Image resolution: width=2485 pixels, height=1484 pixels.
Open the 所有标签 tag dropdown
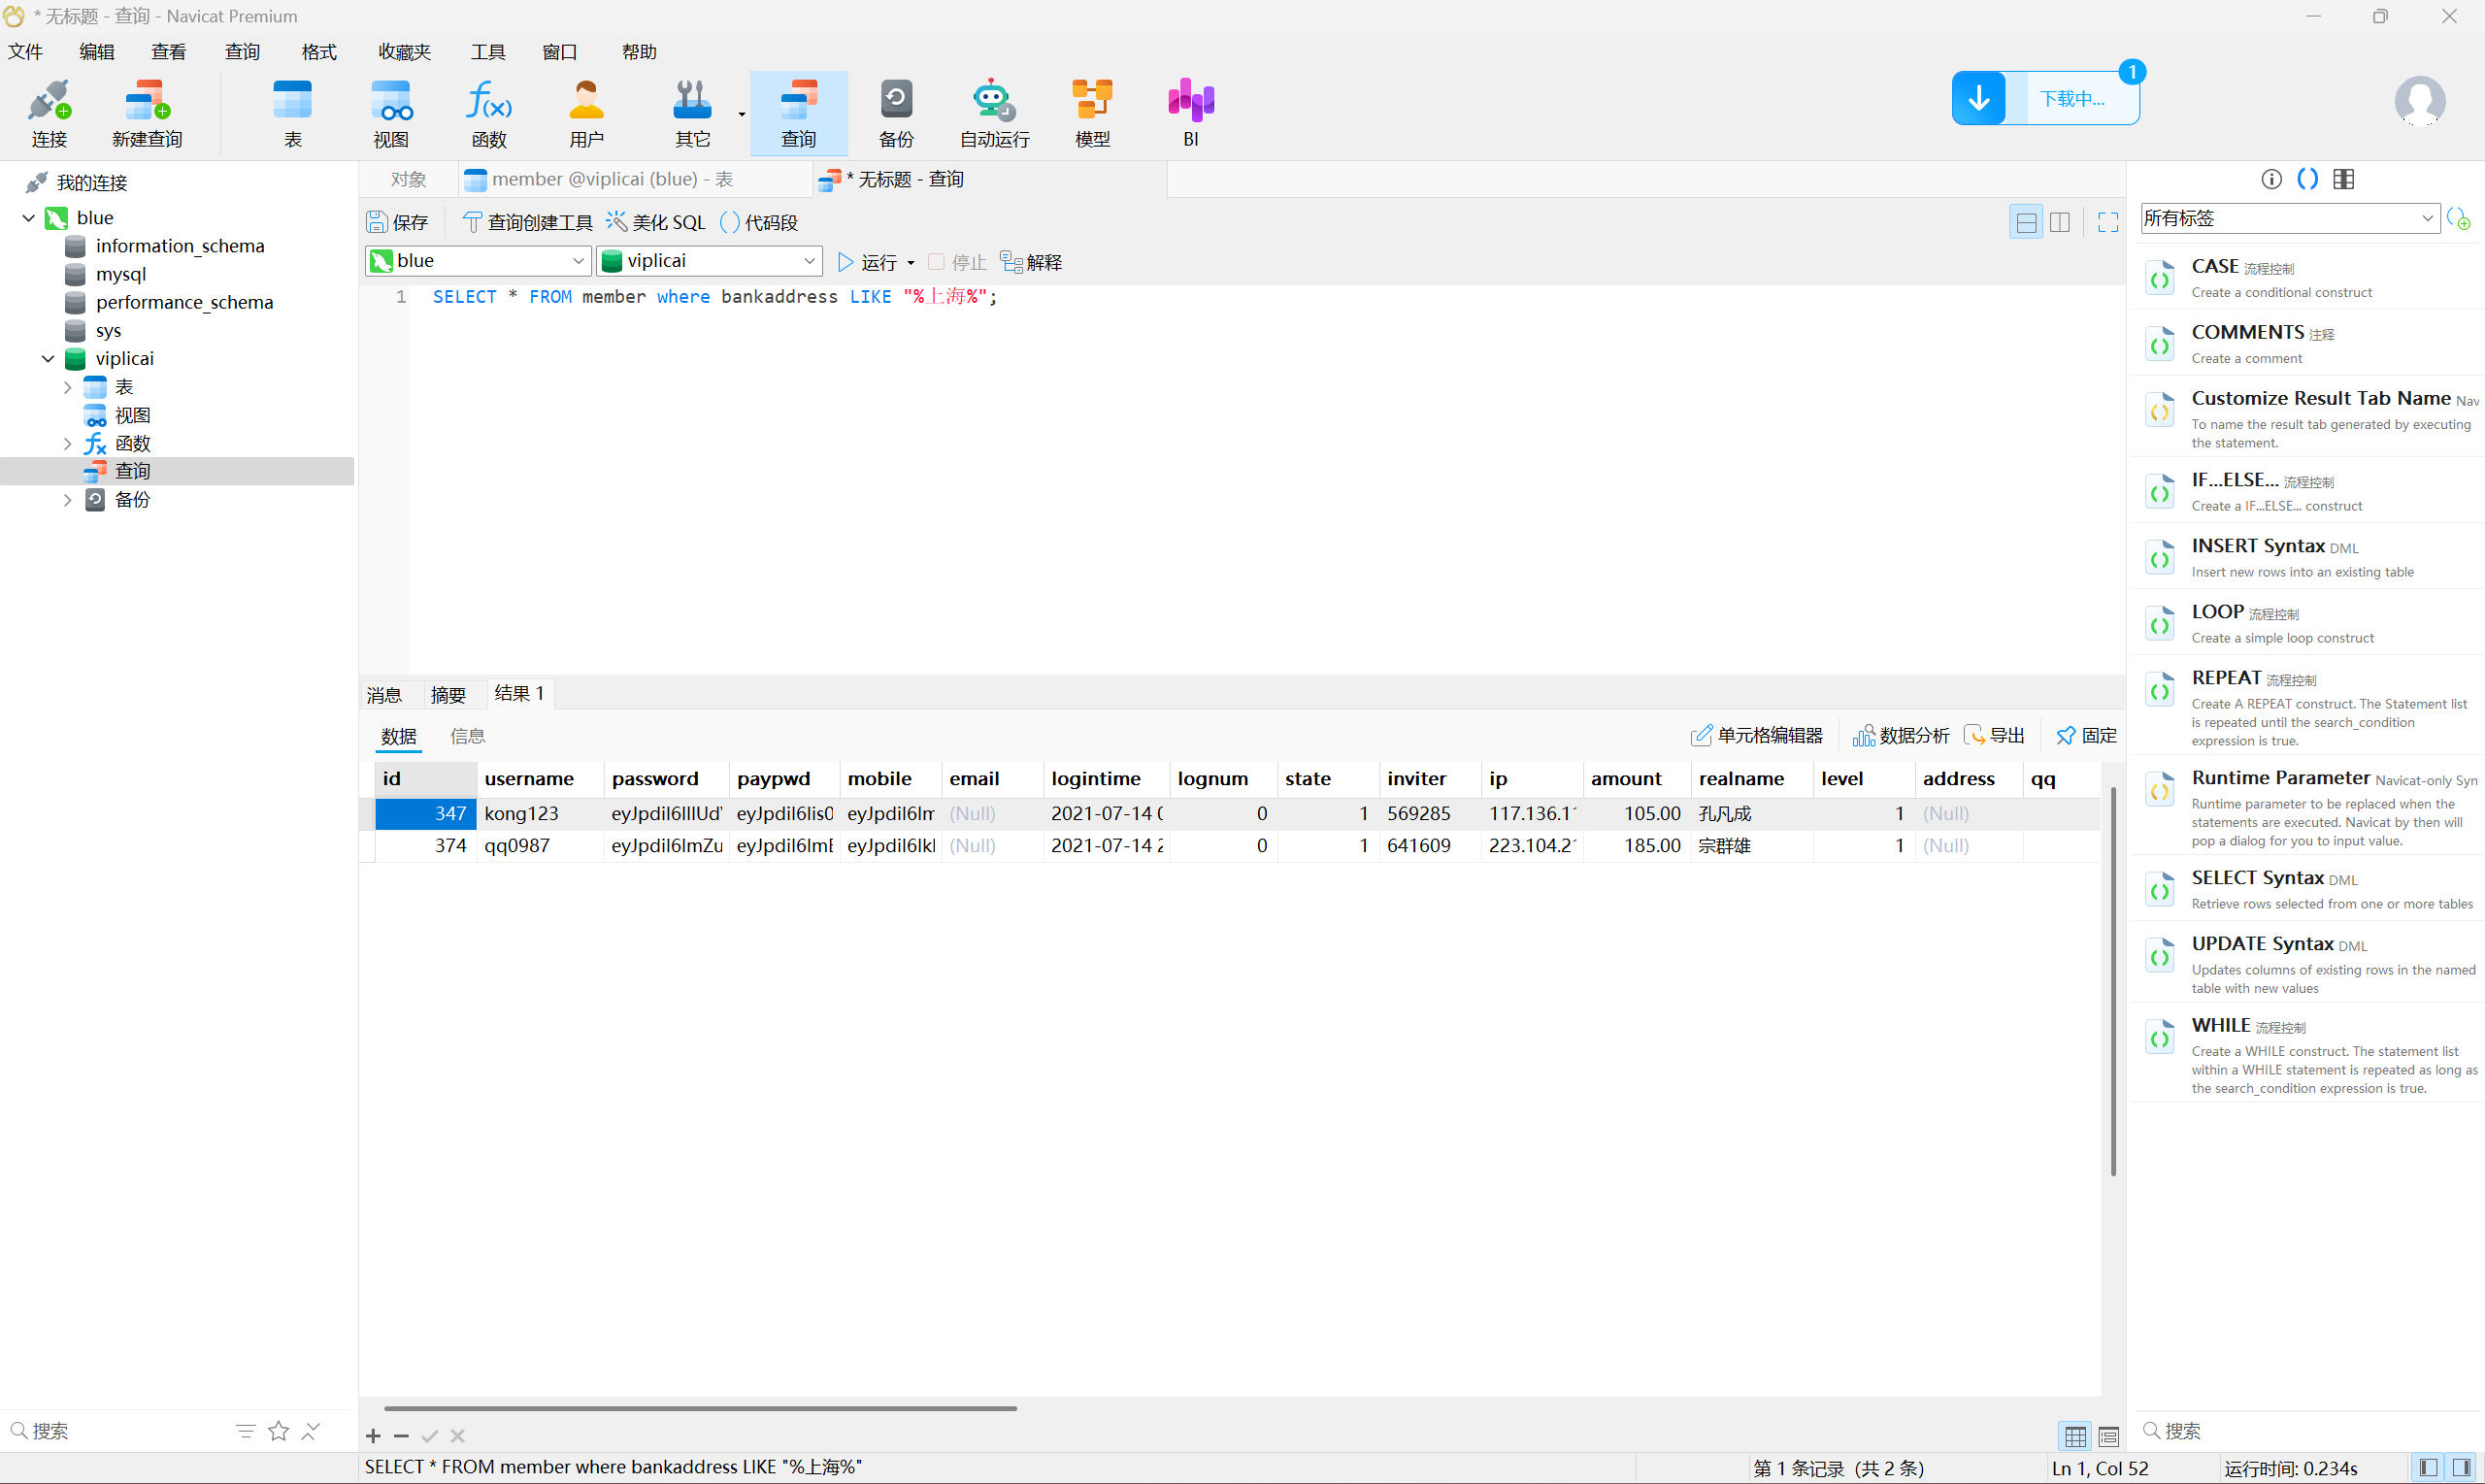tap(2290, 218)
